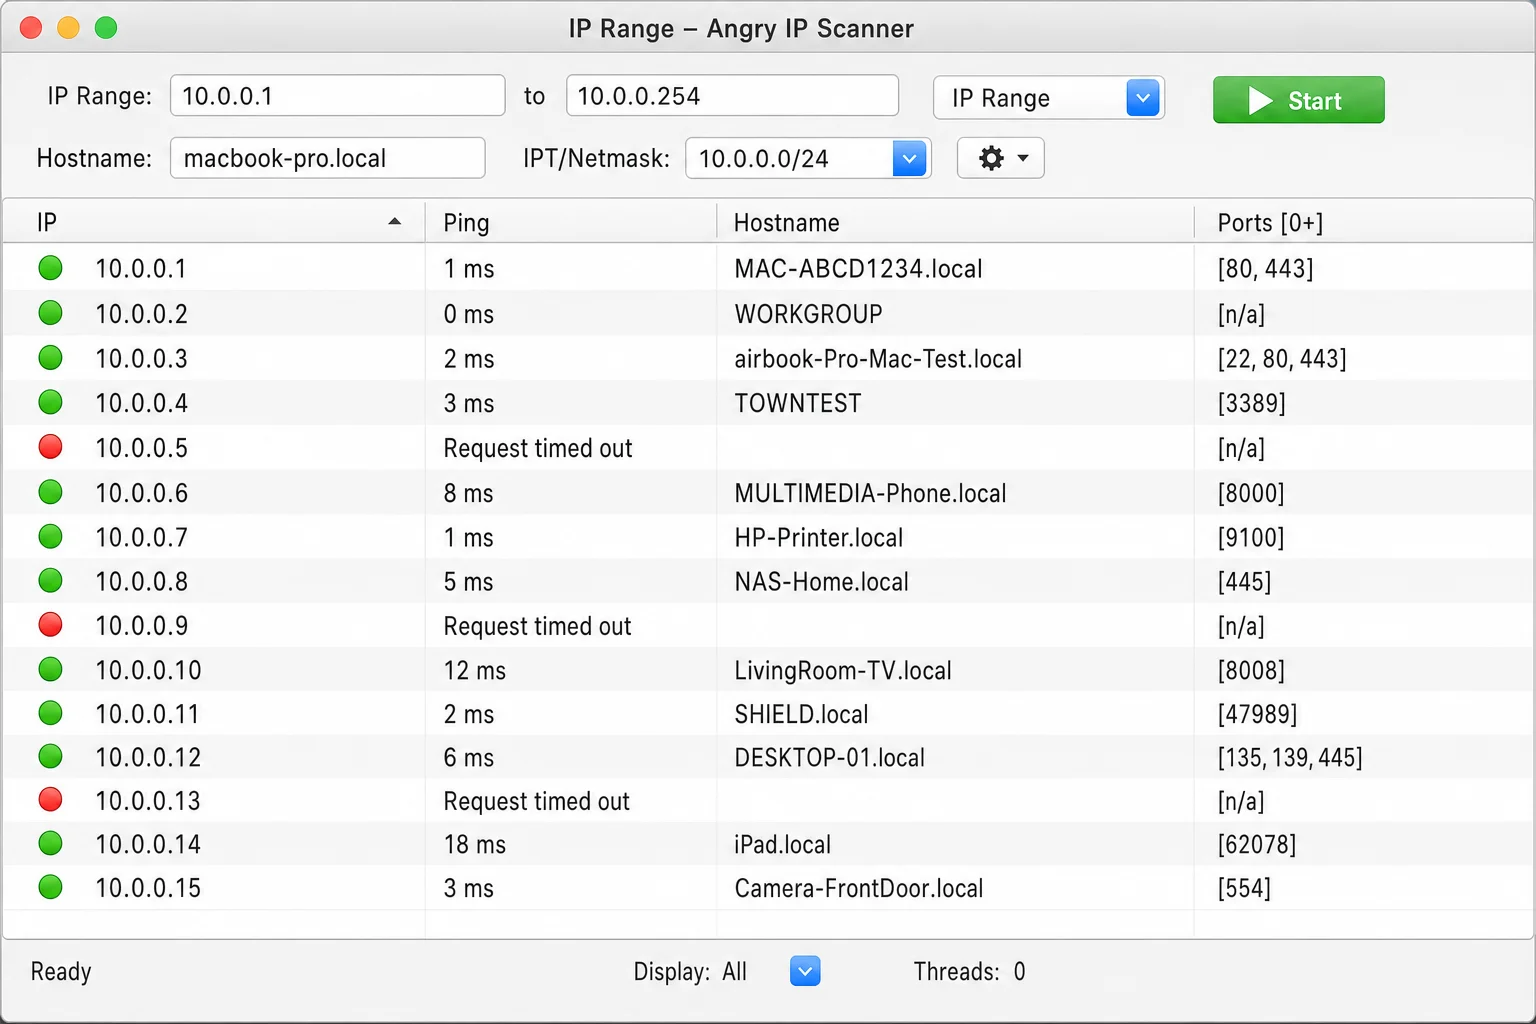The height and width of the screenshot is (1024, 1536).
Task: Click the green status dot for 10.0.0.10
Action: click(50, 669)
